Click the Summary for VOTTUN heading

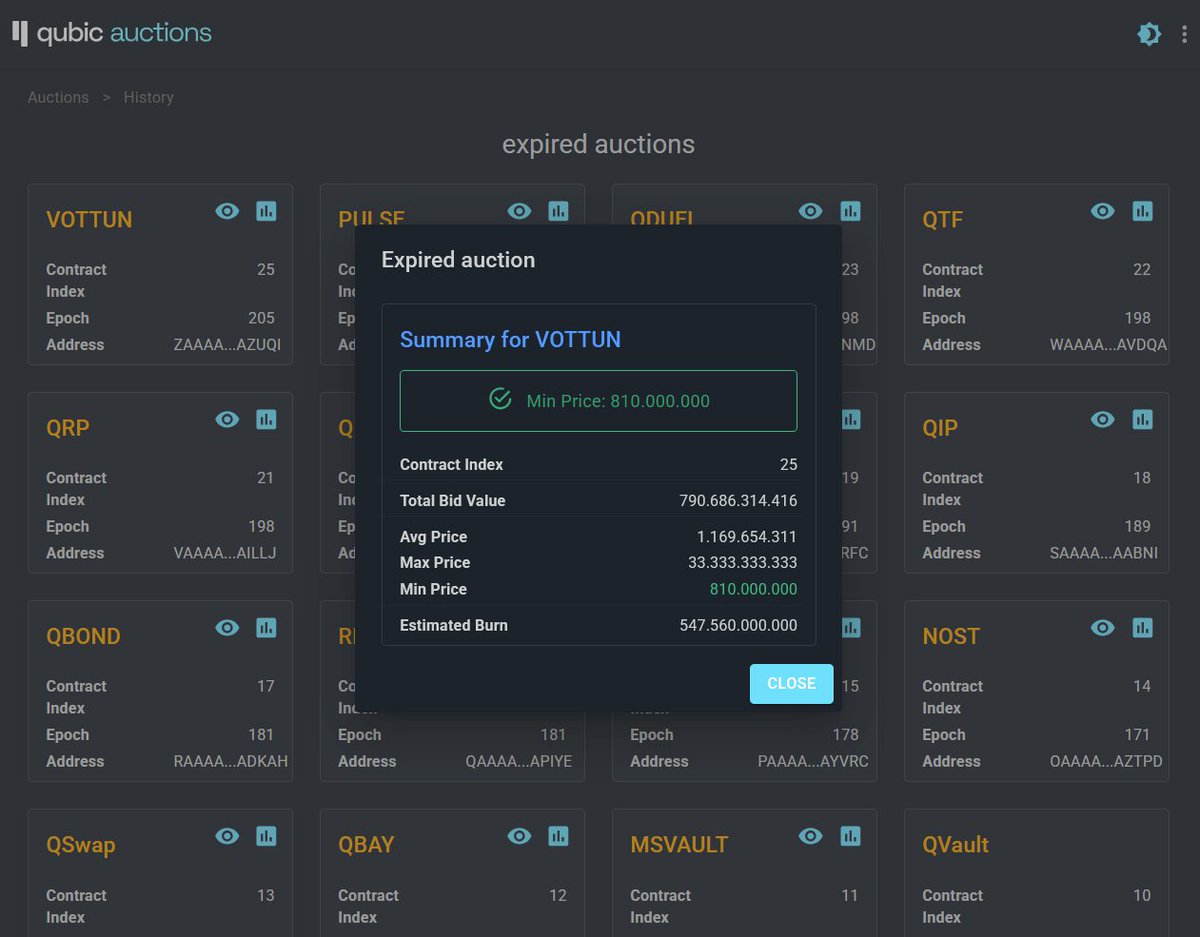pos(510,339)
